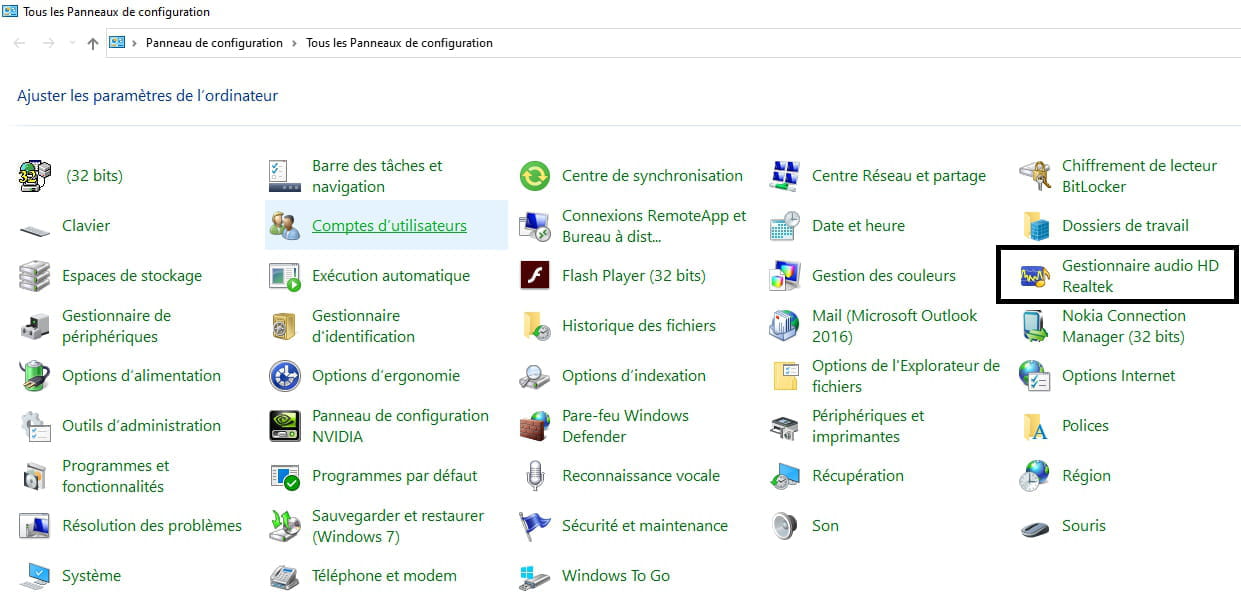
Task: Click the Flash Player icon
Action: [x=535, y=276]
